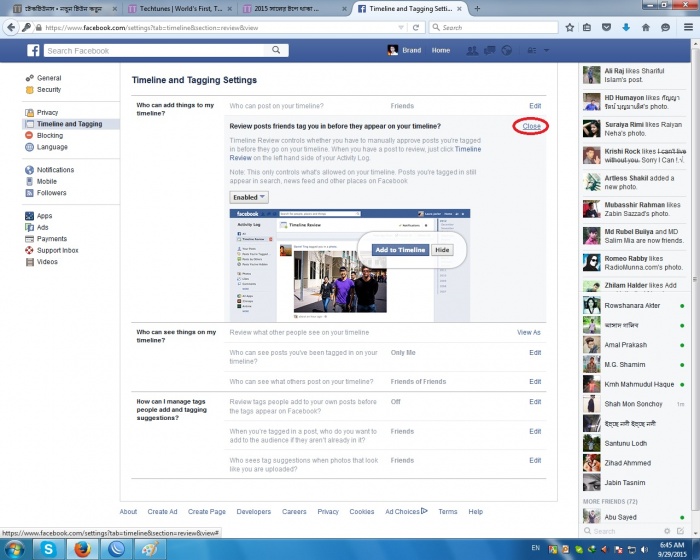Click the Pocket icon in toolbar

pyautogui.click(x=606, y=28)
